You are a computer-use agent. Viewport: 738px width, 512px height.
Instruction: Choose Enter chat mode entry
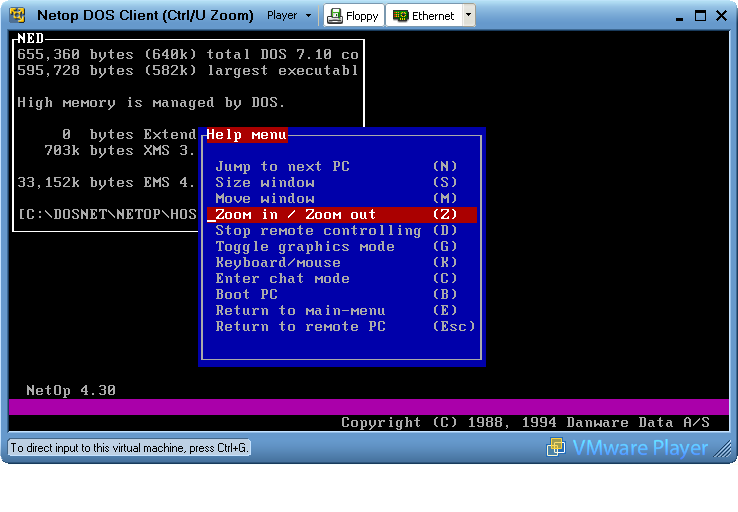point(342,279)
